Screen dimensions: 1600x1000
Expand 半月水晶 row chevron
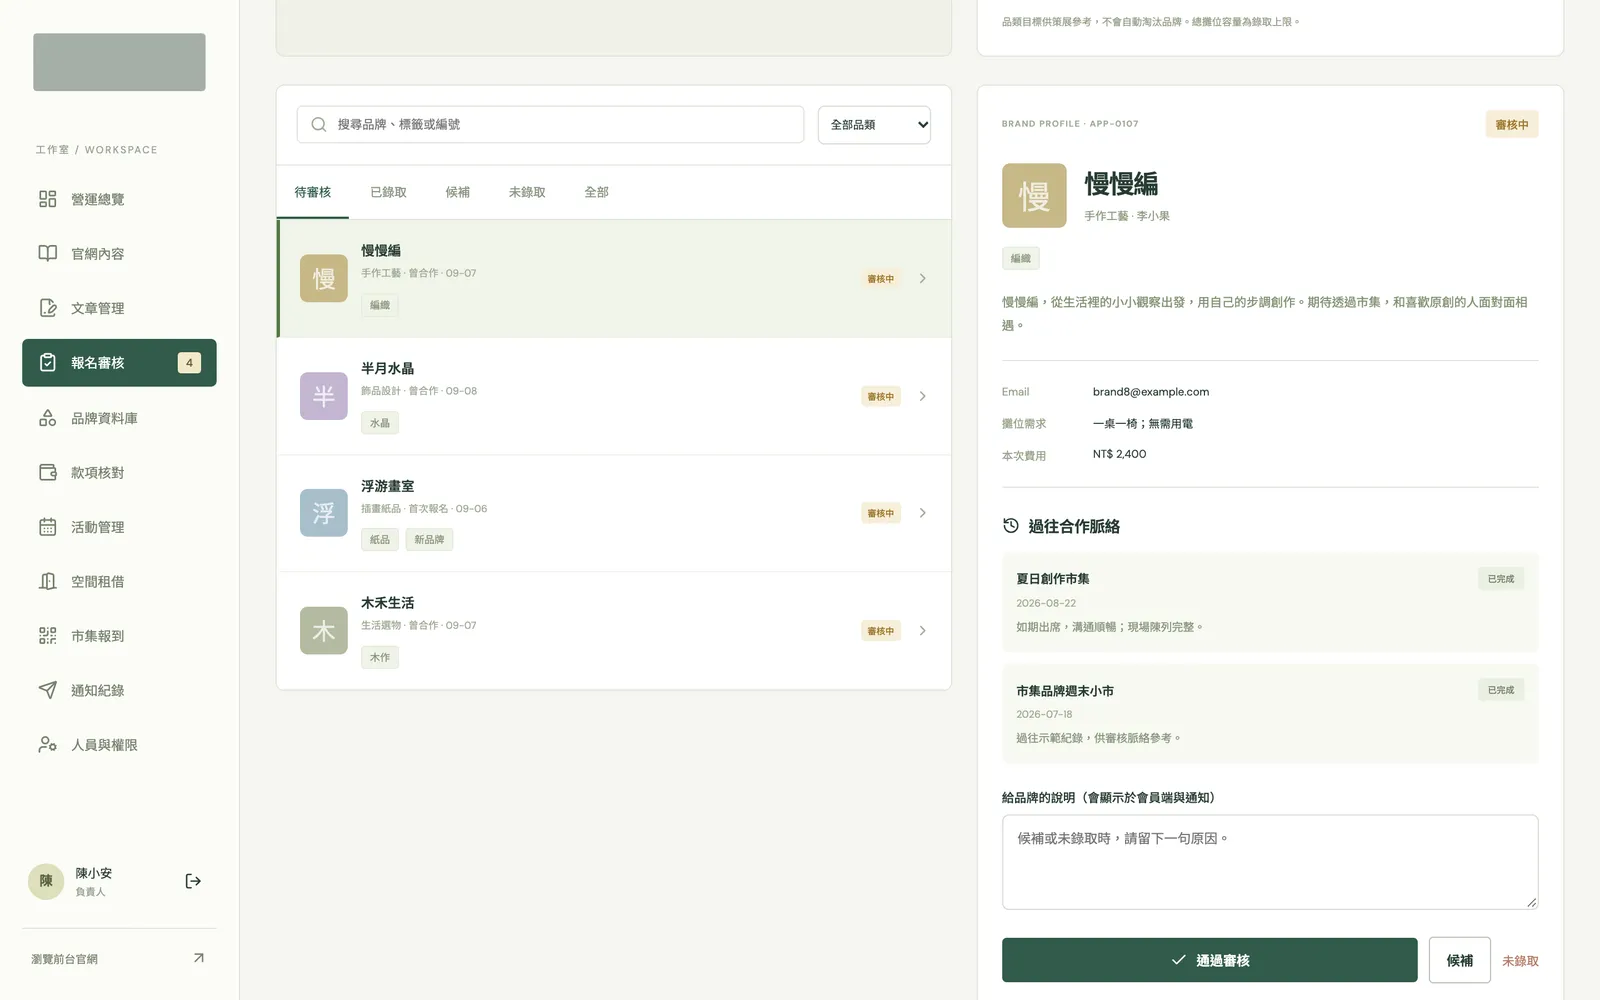922,396
